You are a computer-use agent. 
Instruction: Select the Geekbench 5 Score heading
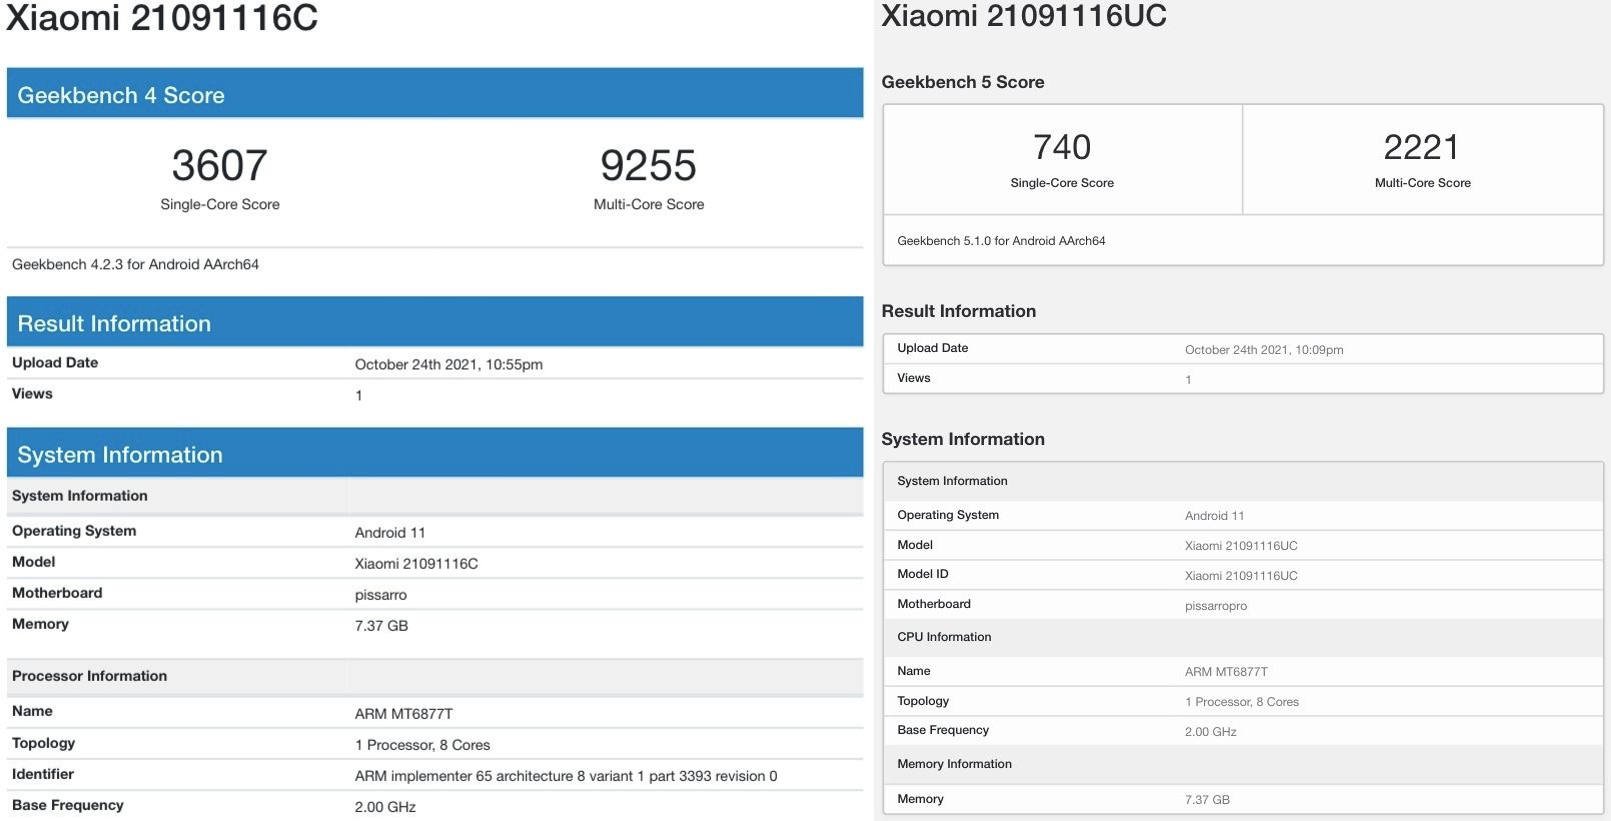click(x=963, y=82)
